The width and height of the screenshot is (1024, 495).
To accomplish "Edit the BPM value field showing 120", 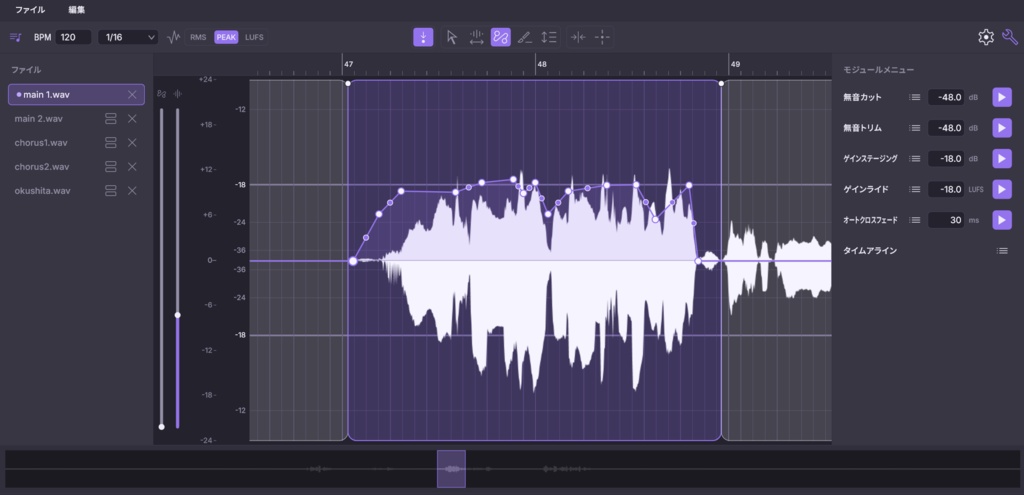I will (73, 37).
